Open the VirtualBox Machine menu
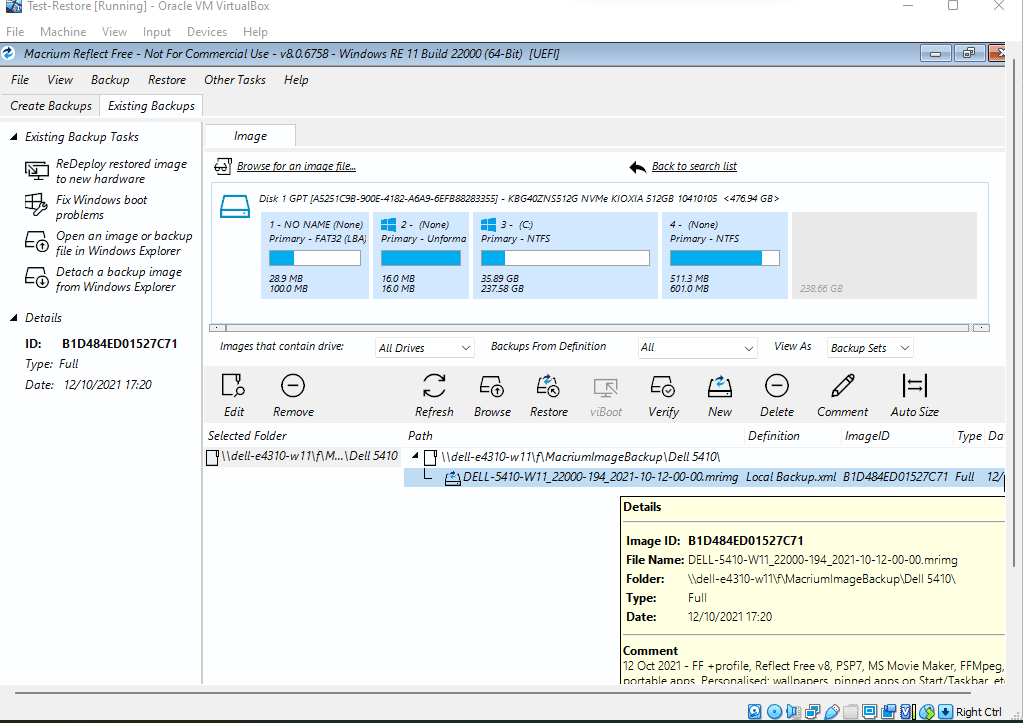Screen dimensions: 1023x723 click(x=63, y=31)
